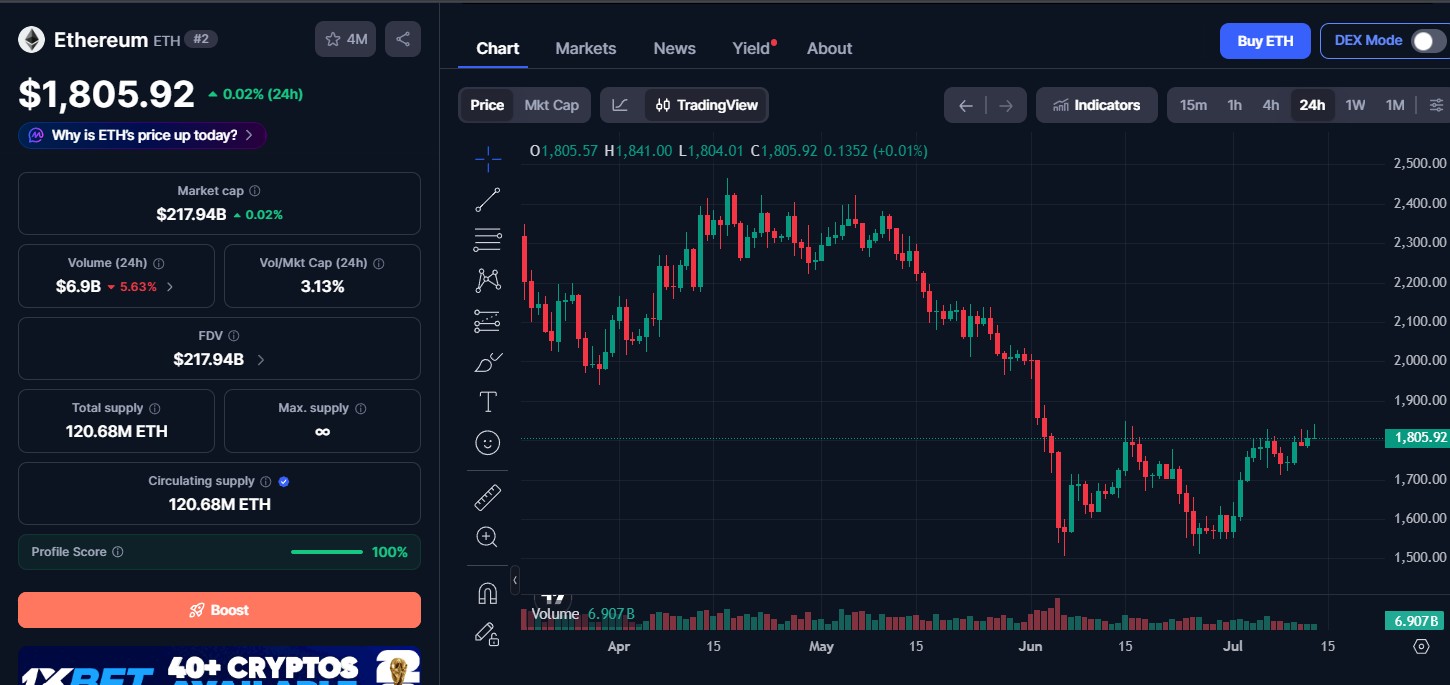
Task: Add Ethereum to watchlist star
Action: (x=345, y=39)
